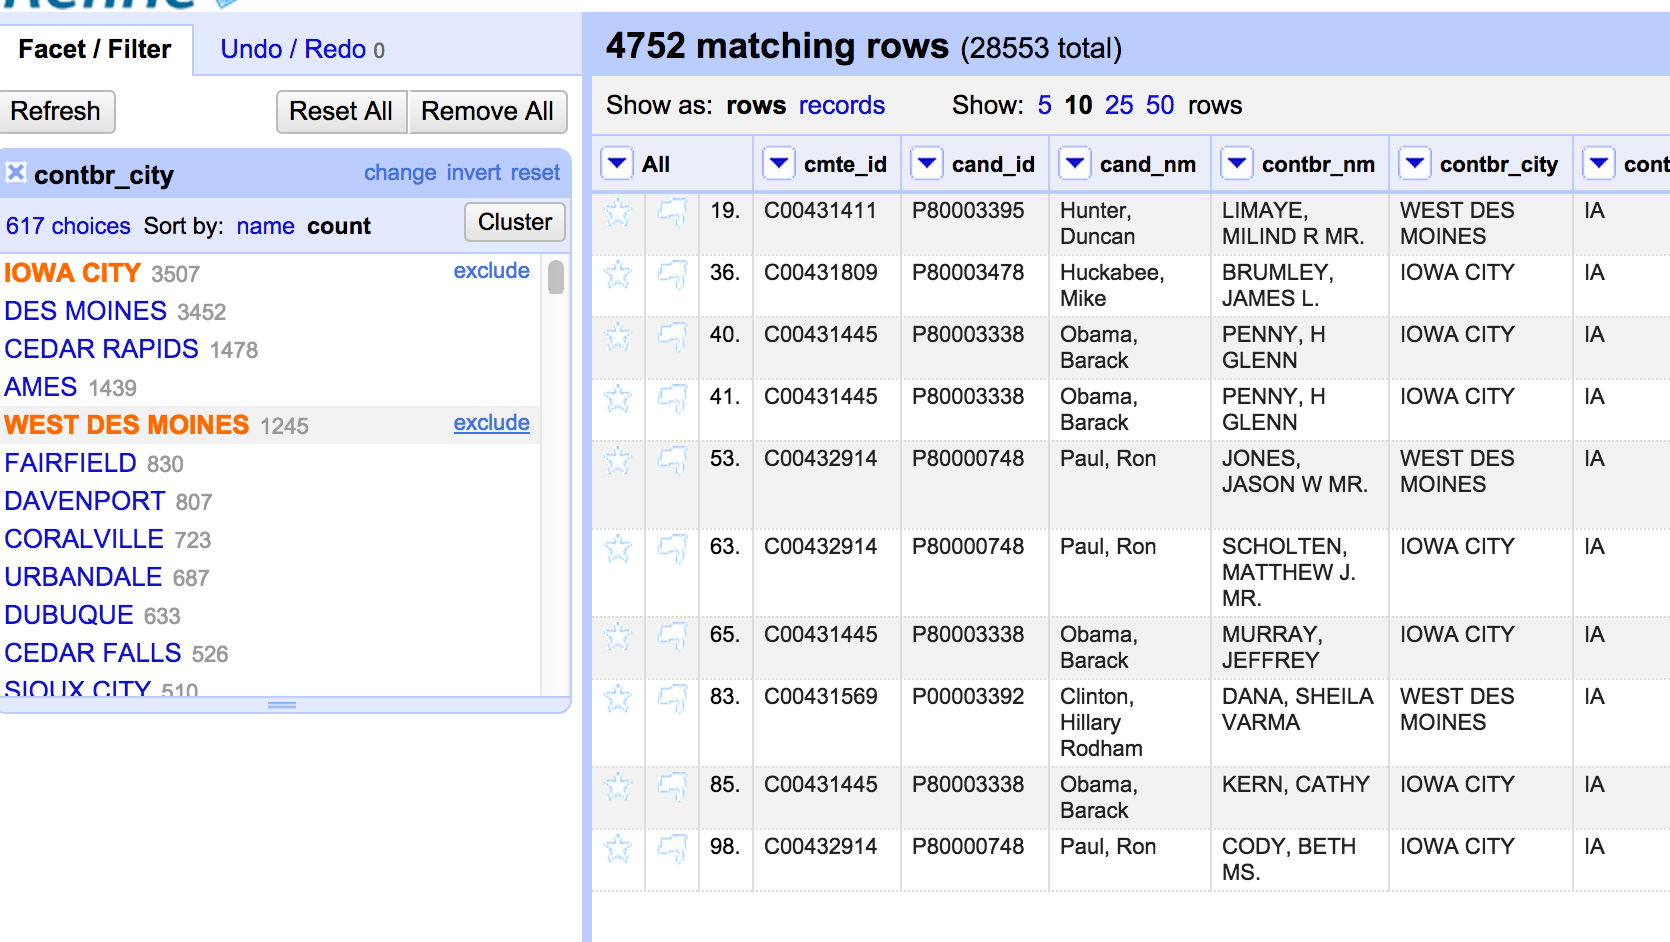1670x942 pixels.
Task: Click the facet list scrollbar handle
Action: pos(556,277)
